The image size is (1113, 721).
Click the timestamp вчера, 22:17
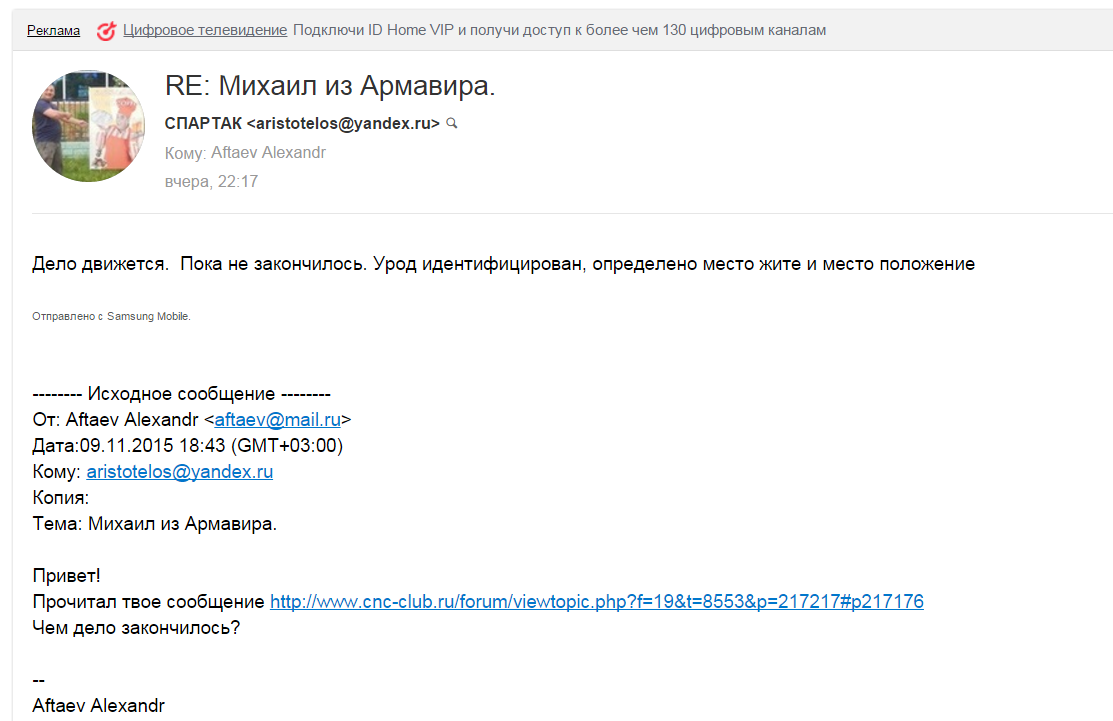pyautogui.click(x=211, y=182)
